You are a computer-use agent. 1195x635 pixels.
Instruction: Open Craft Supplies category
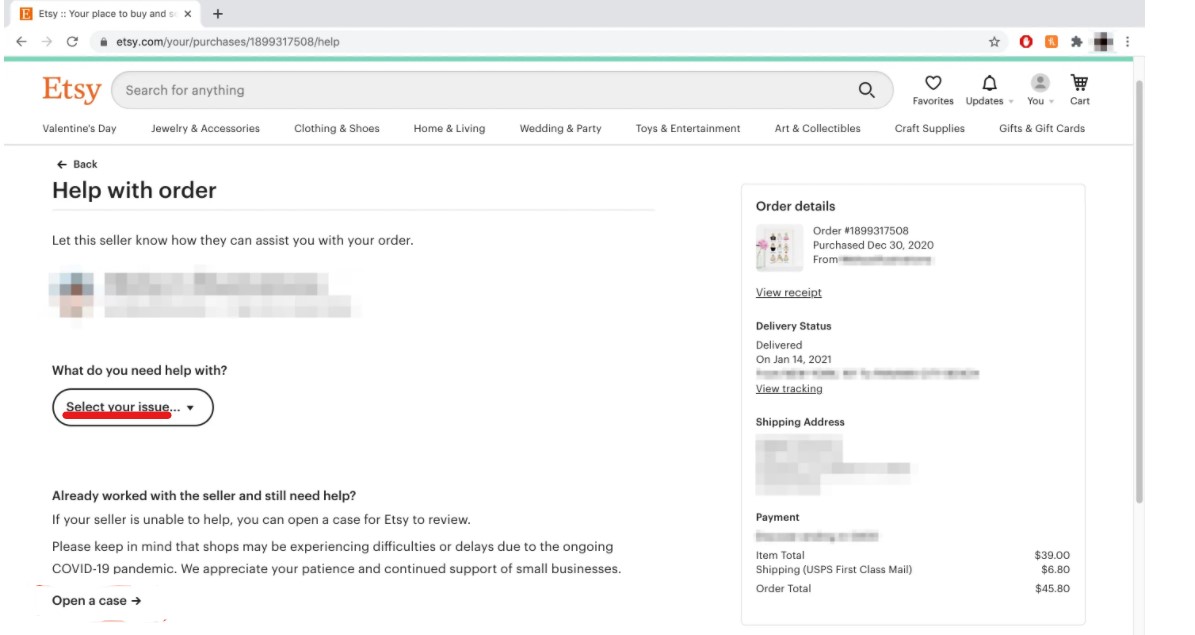point(930,128)
